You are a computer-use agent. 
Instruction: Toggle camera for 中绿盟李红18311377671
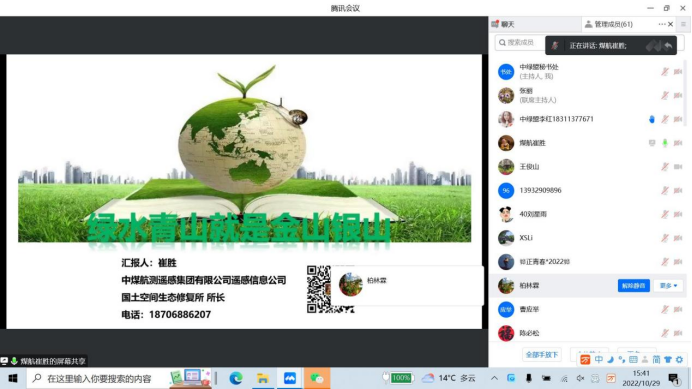(x=678, y=119)
